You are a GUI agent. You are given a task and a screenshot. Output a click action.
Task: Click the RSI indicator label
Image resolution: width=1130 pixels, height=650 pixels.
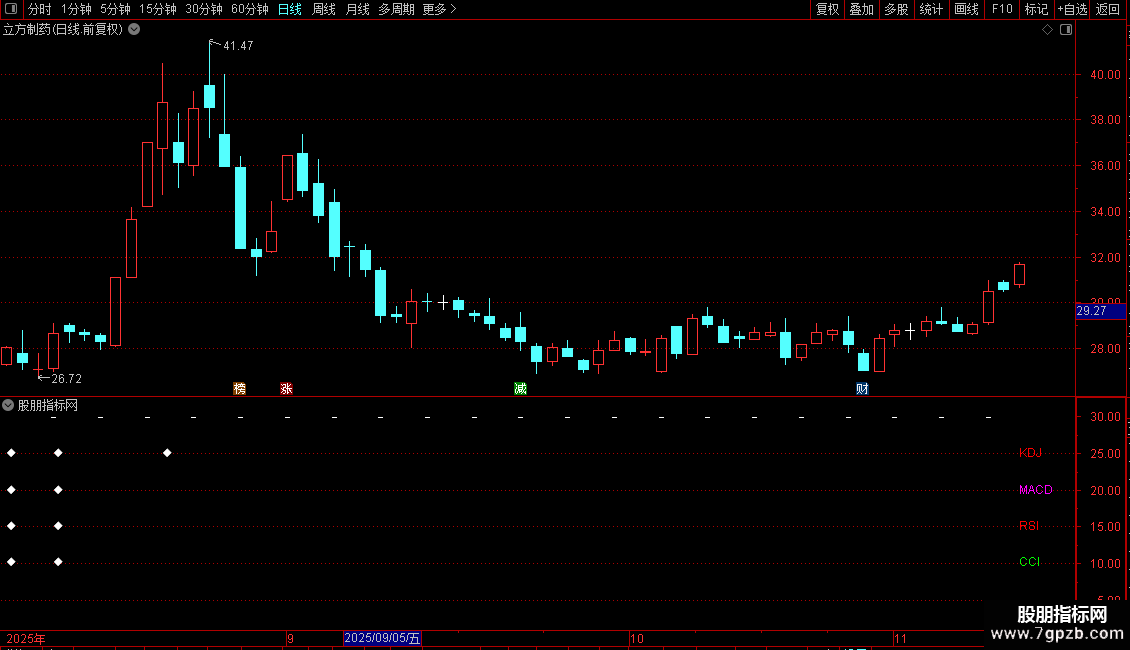pos(1028,526)
